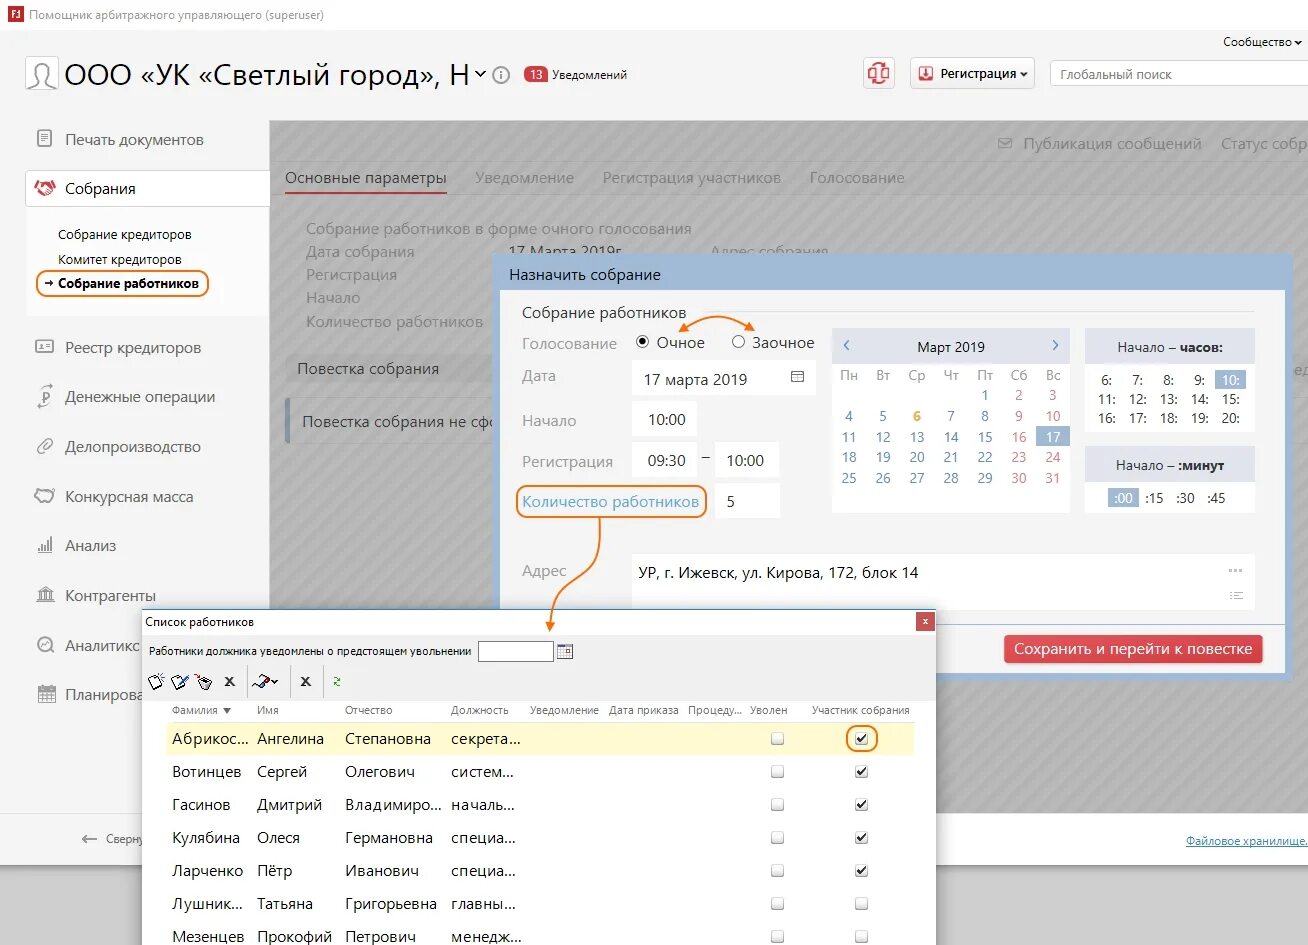Uncheck Участник собрания for Гасинов Дмитрий
The image size is (1308, 945).
pos(861,805)
